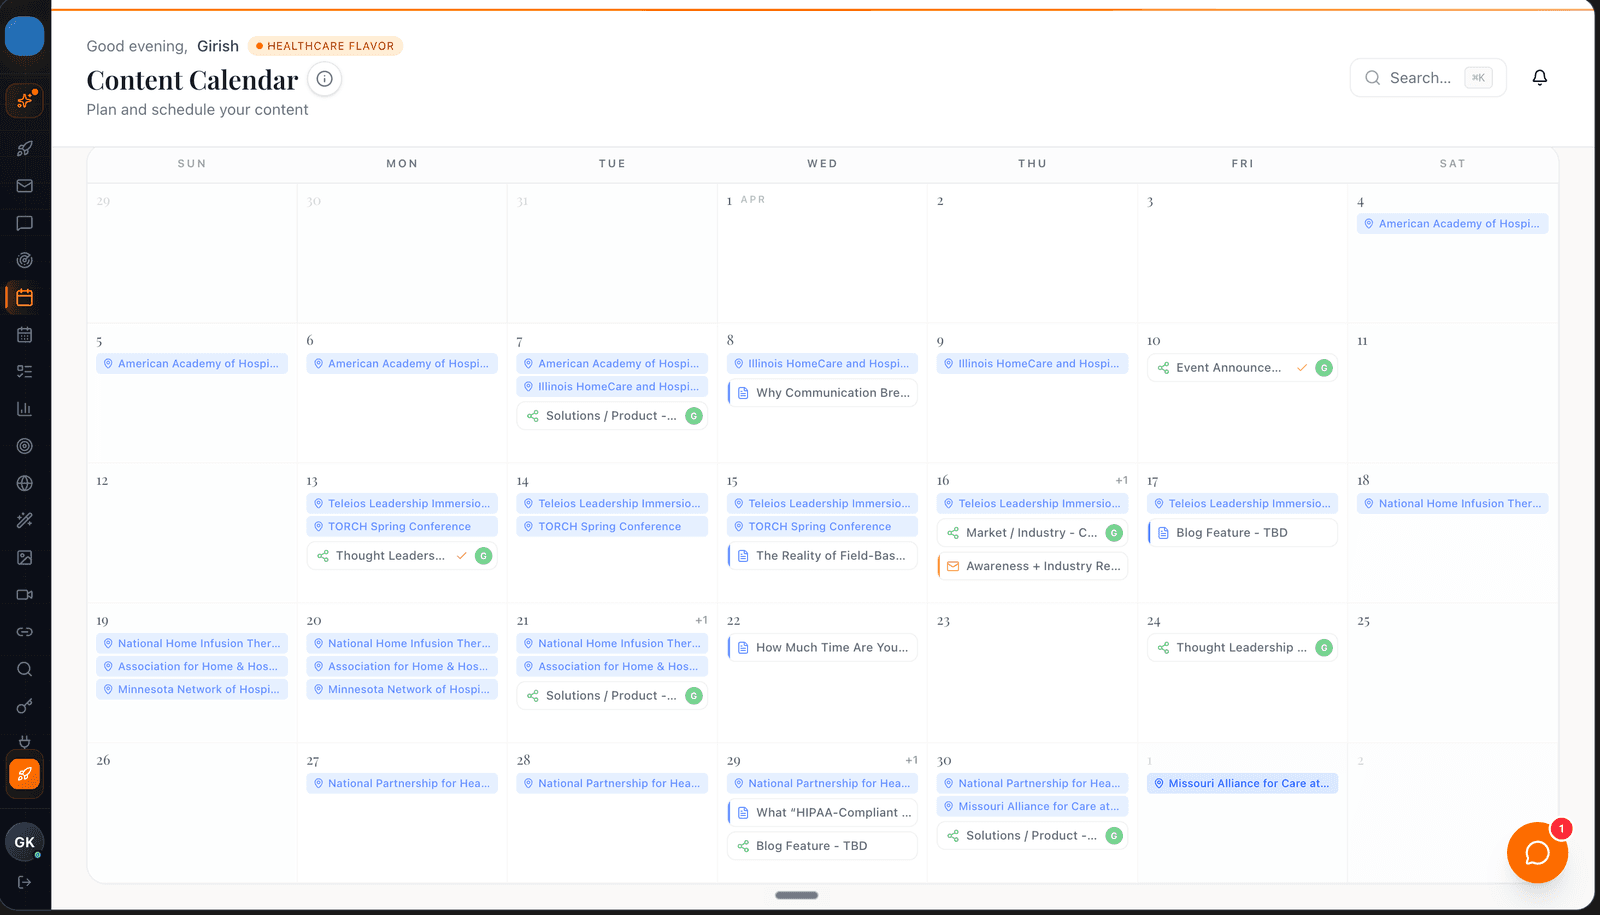This screenshot has height=915, width=1600.
Task: Select the checklist tasks sidebar icon
Action: 25,371
